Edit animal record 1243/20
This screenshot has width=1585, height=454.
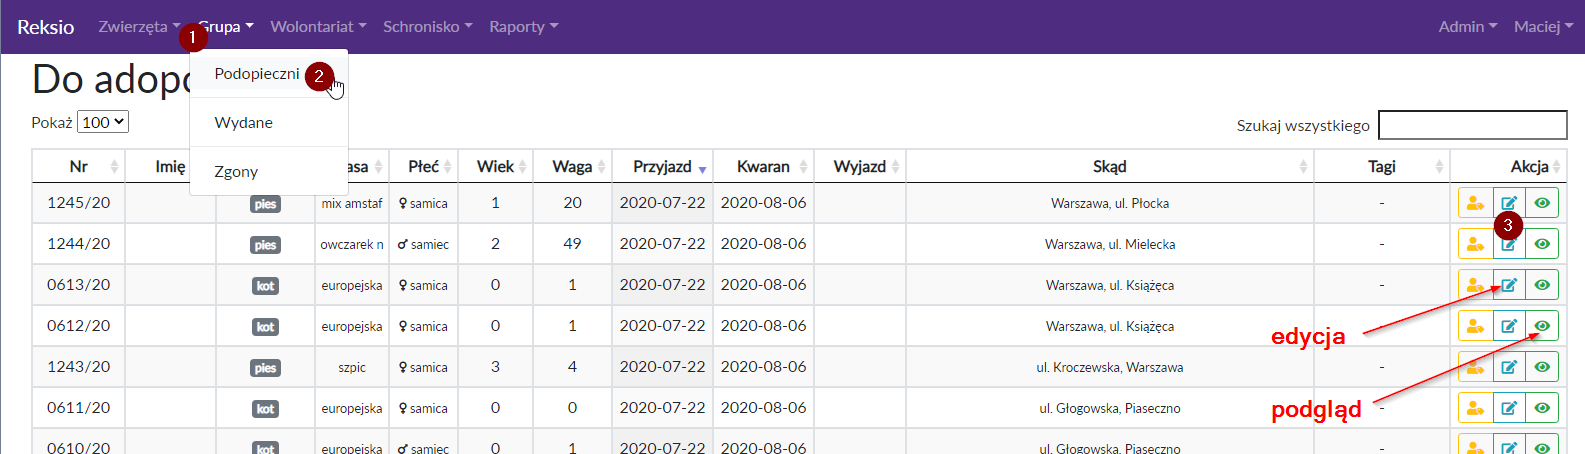pos(1509,367)
